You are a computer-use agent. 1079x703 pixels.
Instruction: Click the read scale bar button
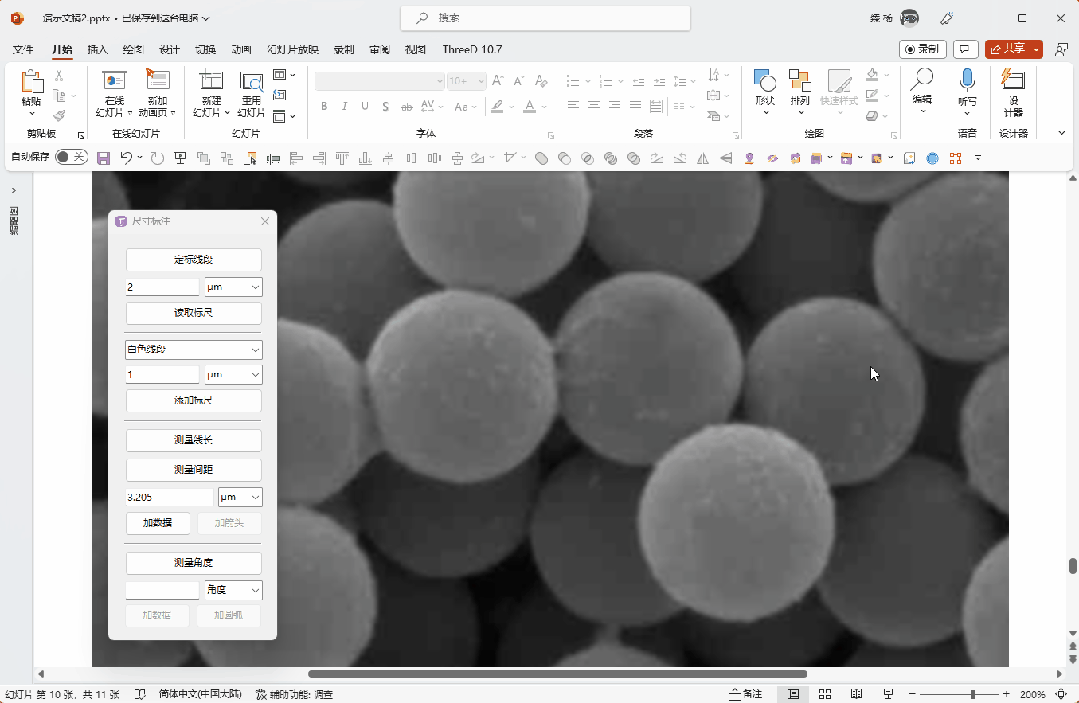[x=193, y=313]
